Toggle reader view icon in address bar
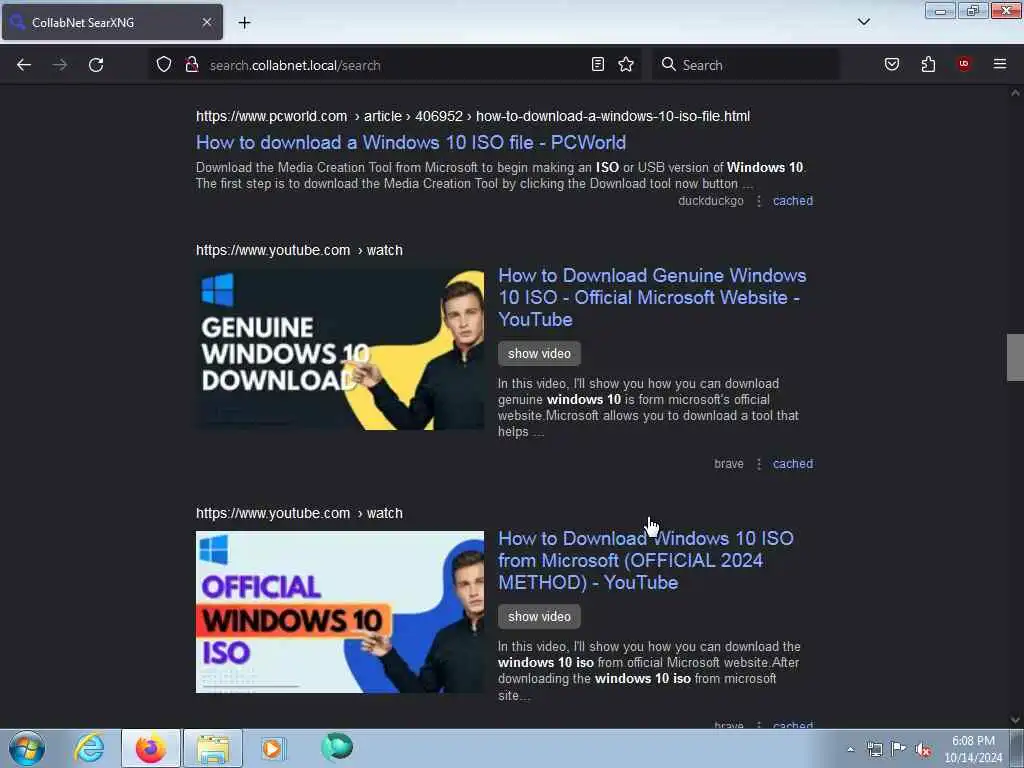The image size is (1024, 768). [598, 65]
